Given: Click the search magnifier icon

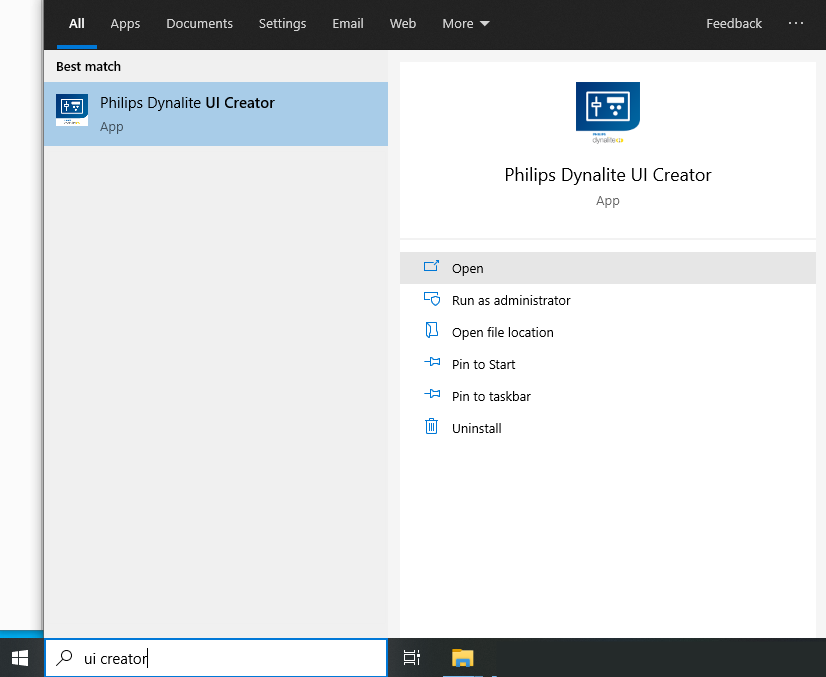Looking at the screenshot, I should point(62,658).
